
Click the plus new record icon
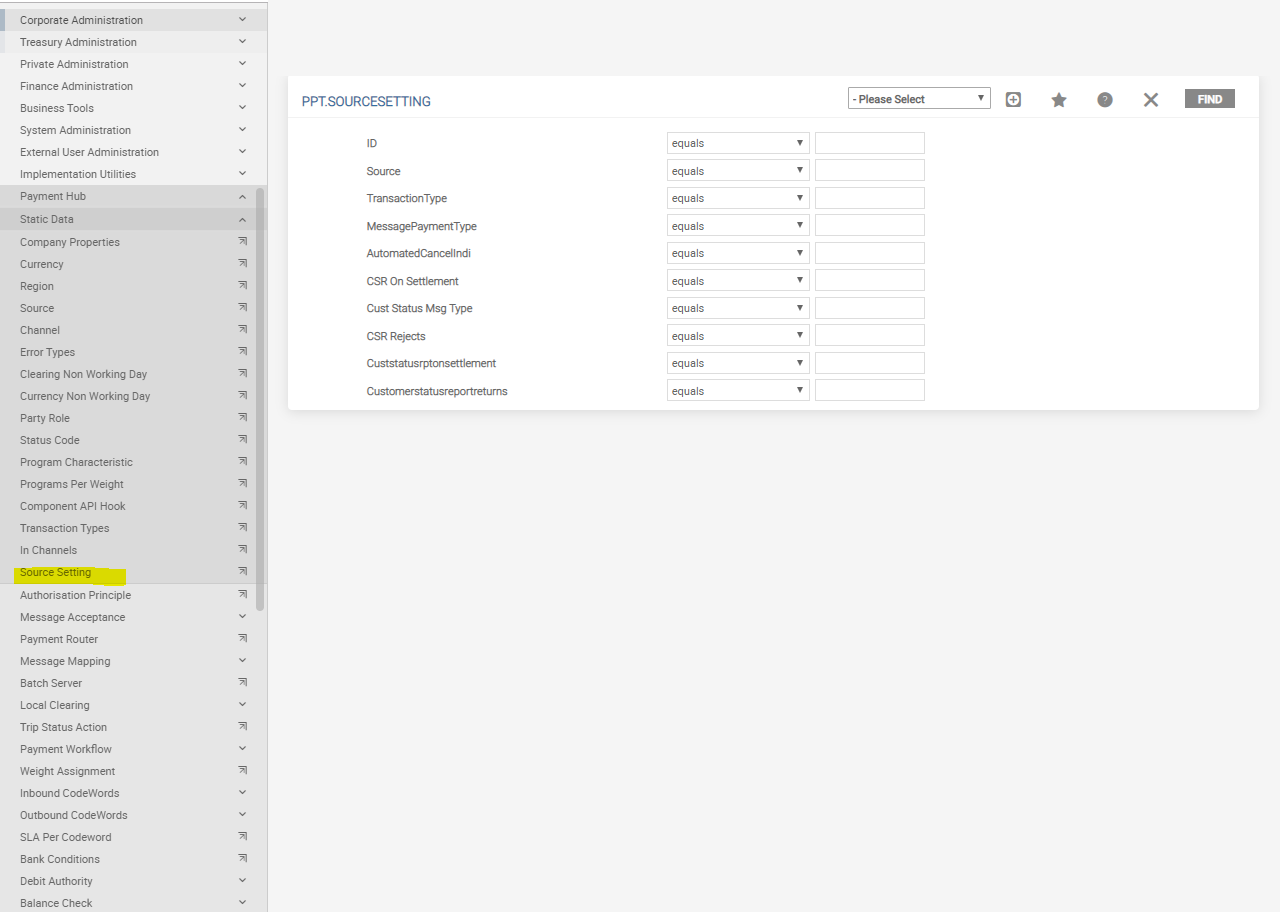point(1013,100)
